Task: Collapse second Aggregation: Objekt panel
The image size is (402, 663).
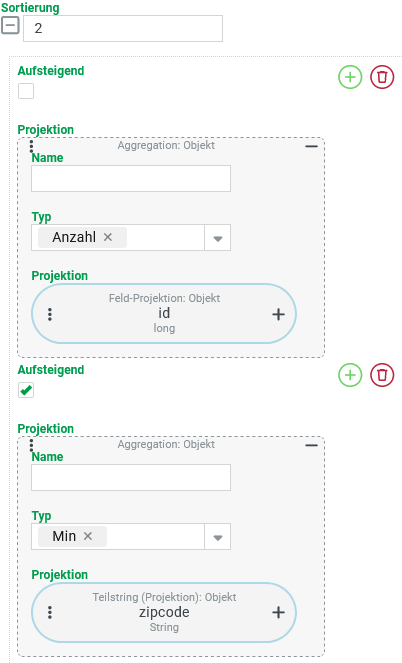Action: pyautogui.click(x=312, y=445)
